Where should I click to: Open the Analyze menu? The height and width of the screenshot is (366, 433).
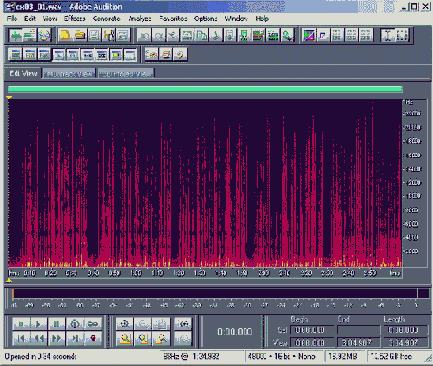140,18
